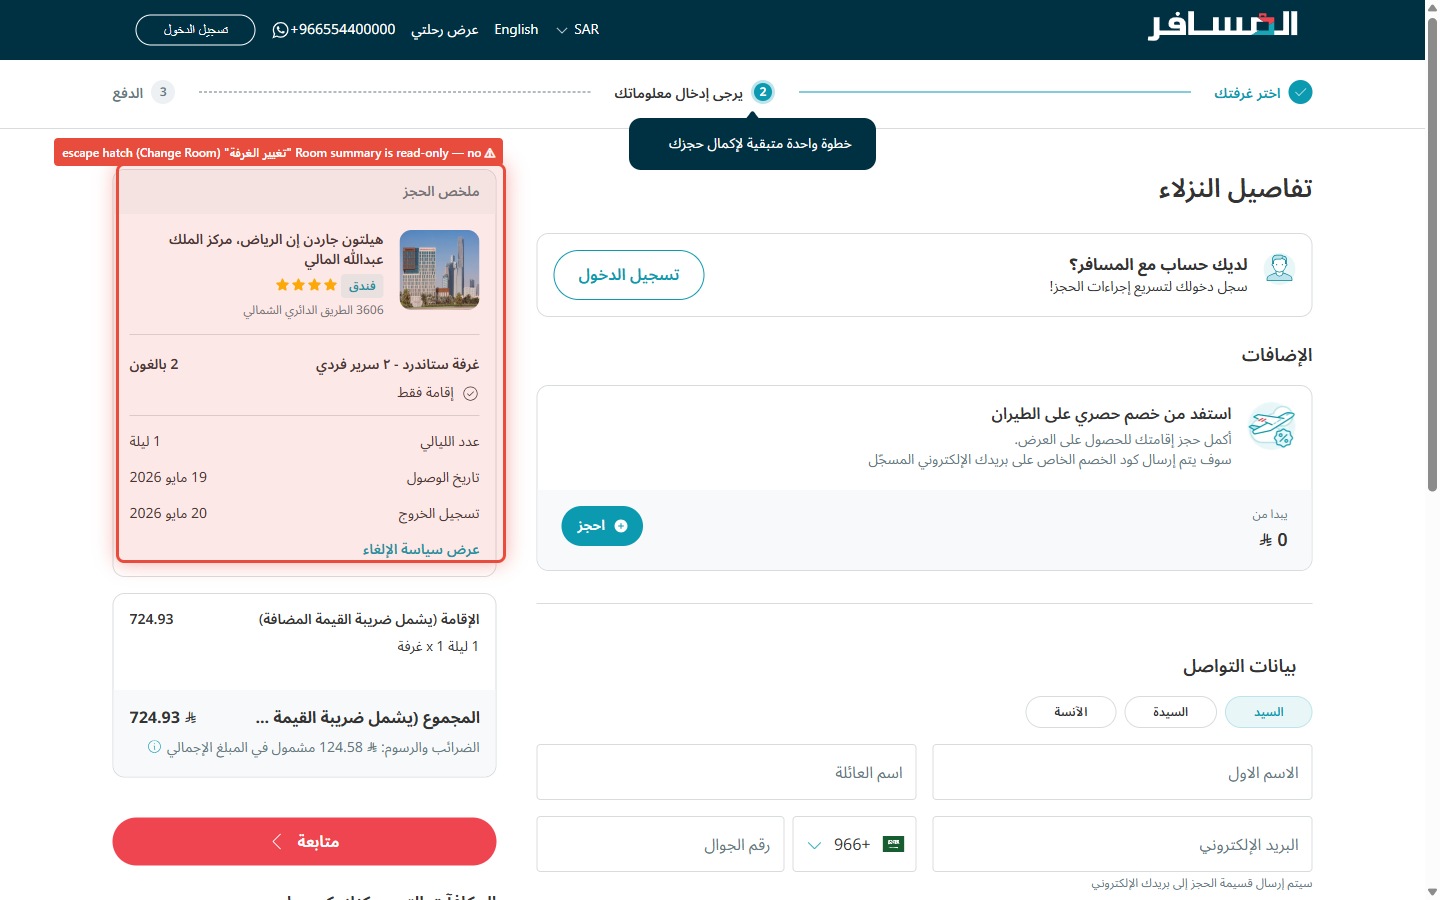Click the hotel name هيلتون جاردن إن الرياض

point(276,249)
